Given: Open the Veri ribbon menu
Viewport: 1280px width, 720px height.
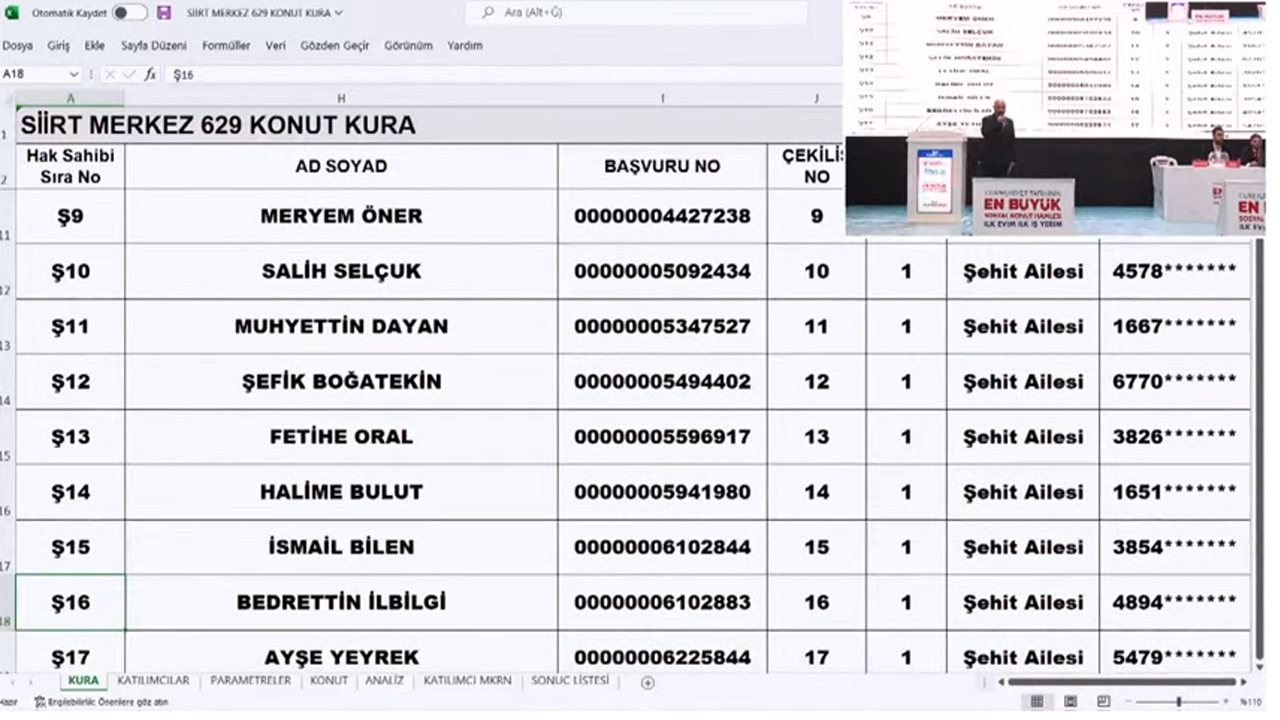Looking at the screenshot, I should click(275, 45).
